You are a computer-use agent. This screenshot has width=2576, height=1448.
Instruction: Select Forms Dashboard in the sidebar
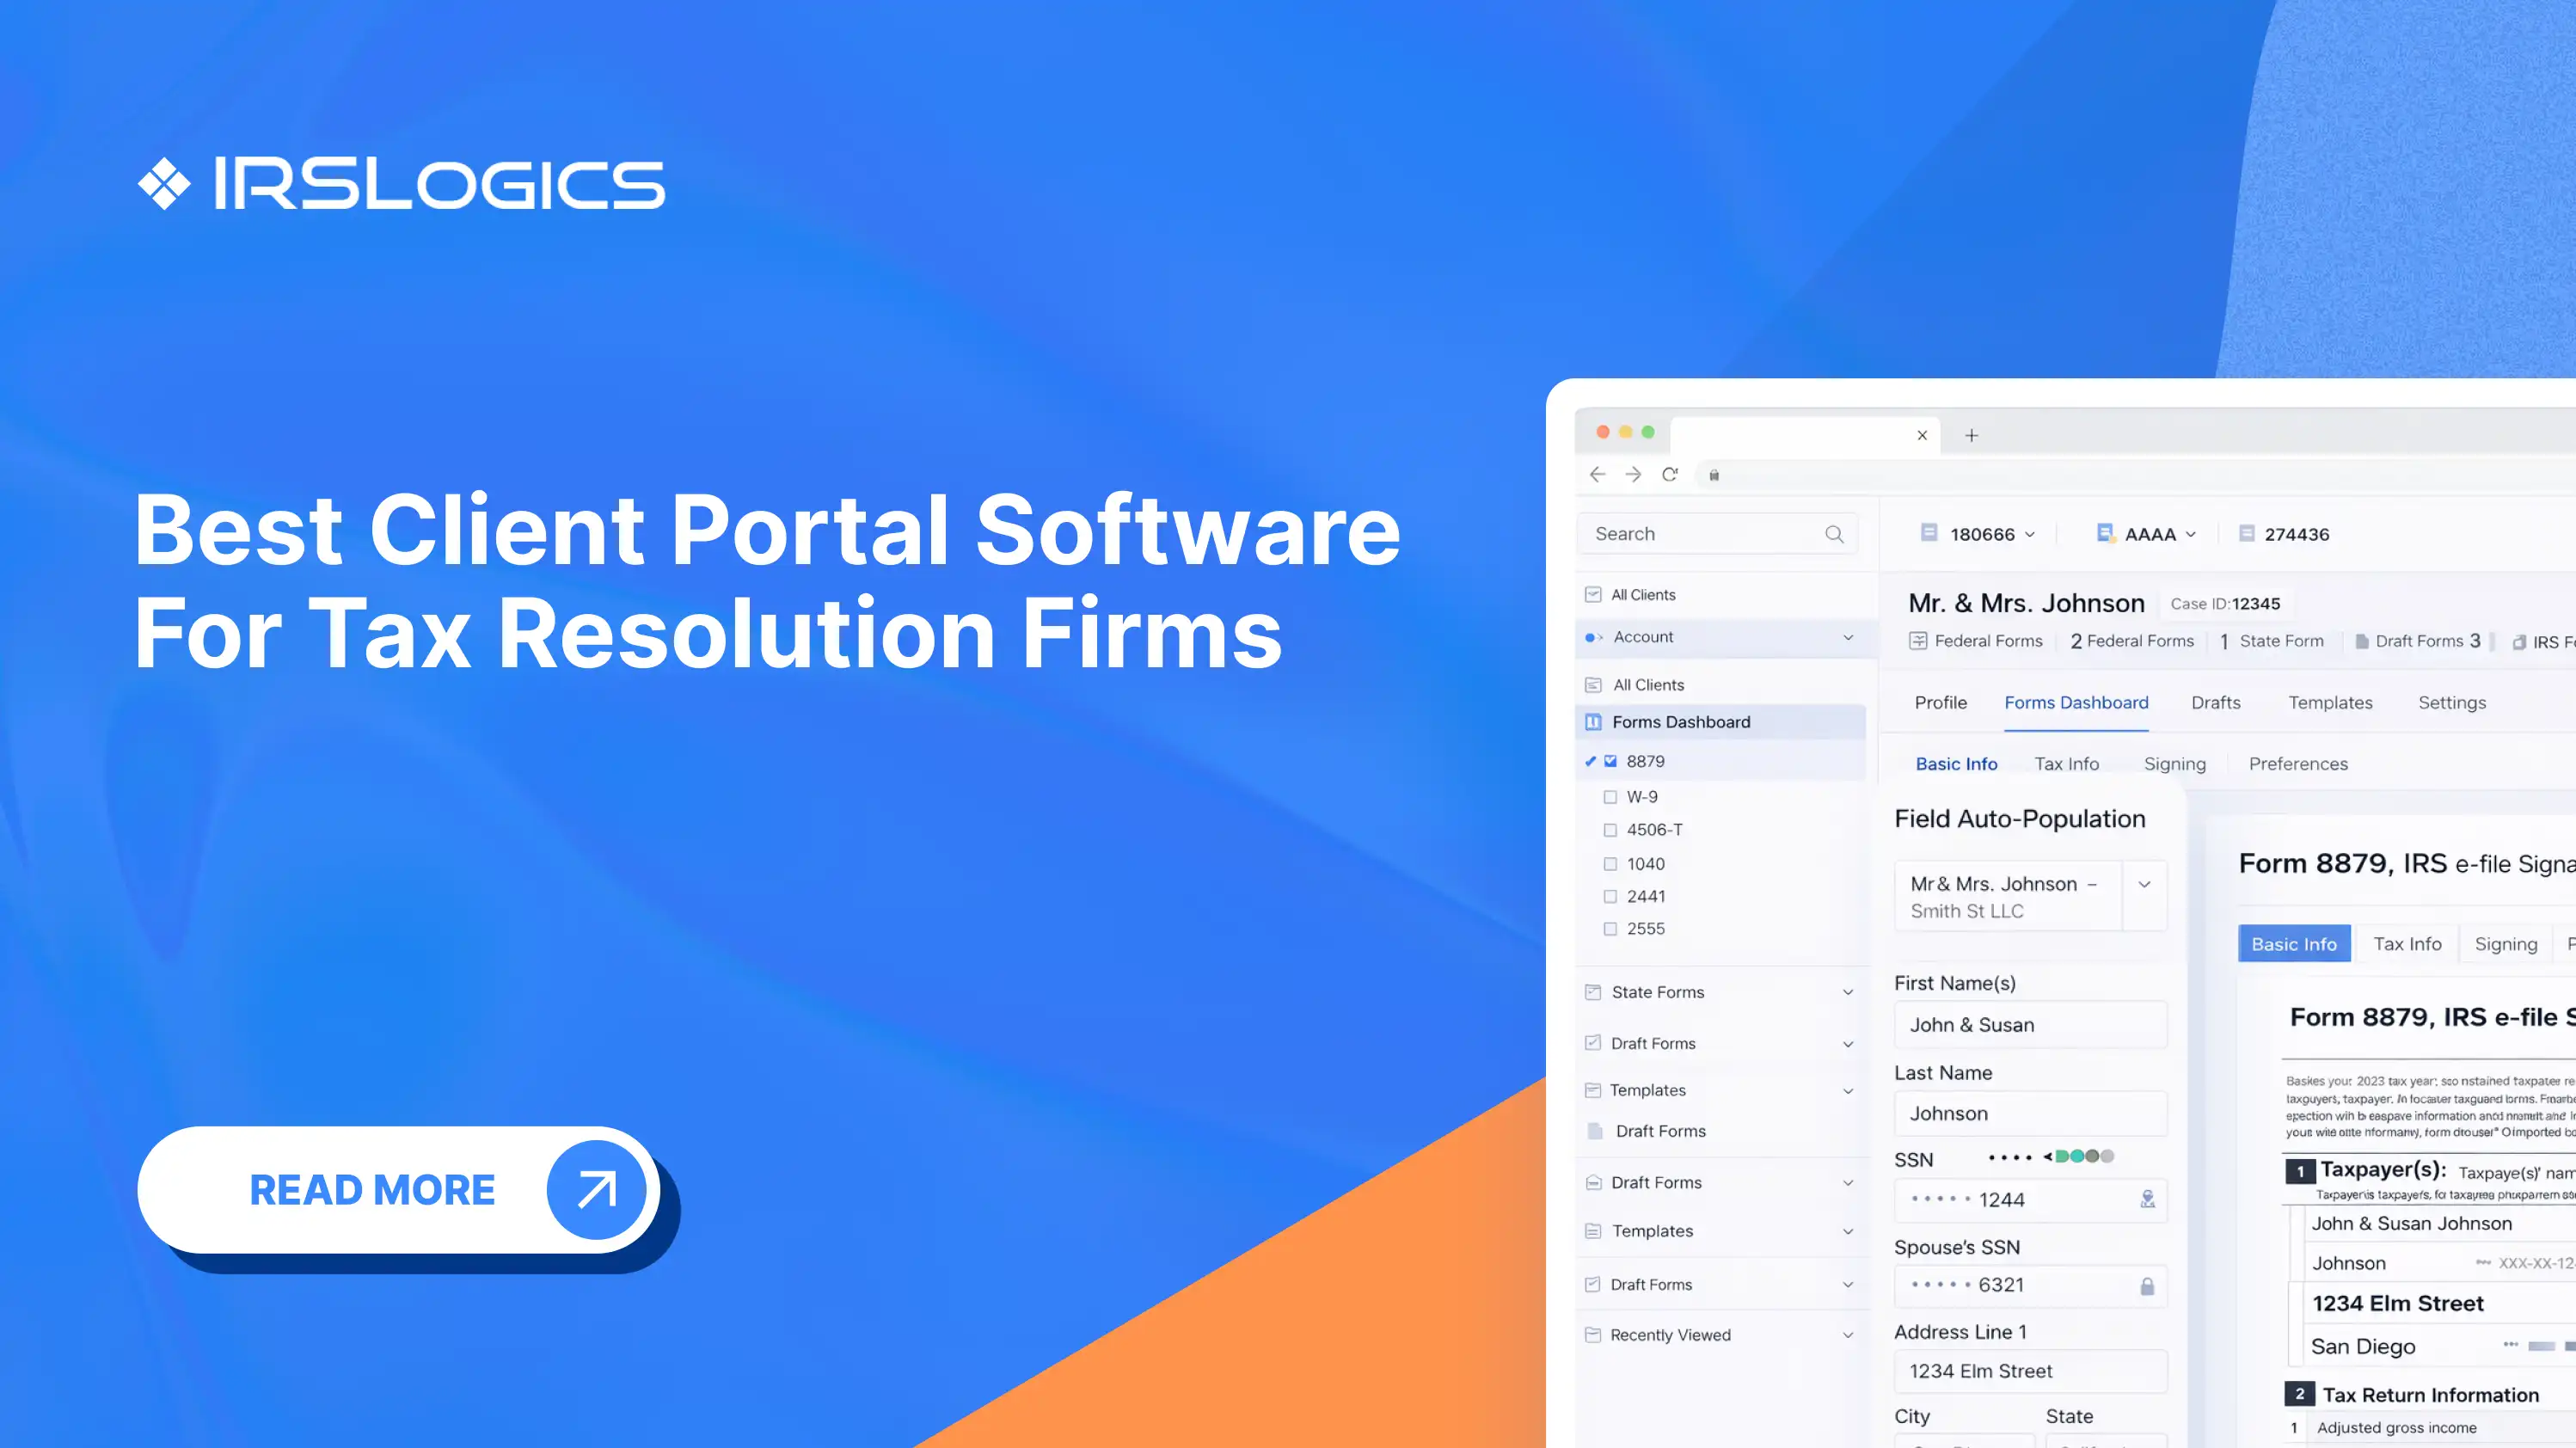point(1680,722)
